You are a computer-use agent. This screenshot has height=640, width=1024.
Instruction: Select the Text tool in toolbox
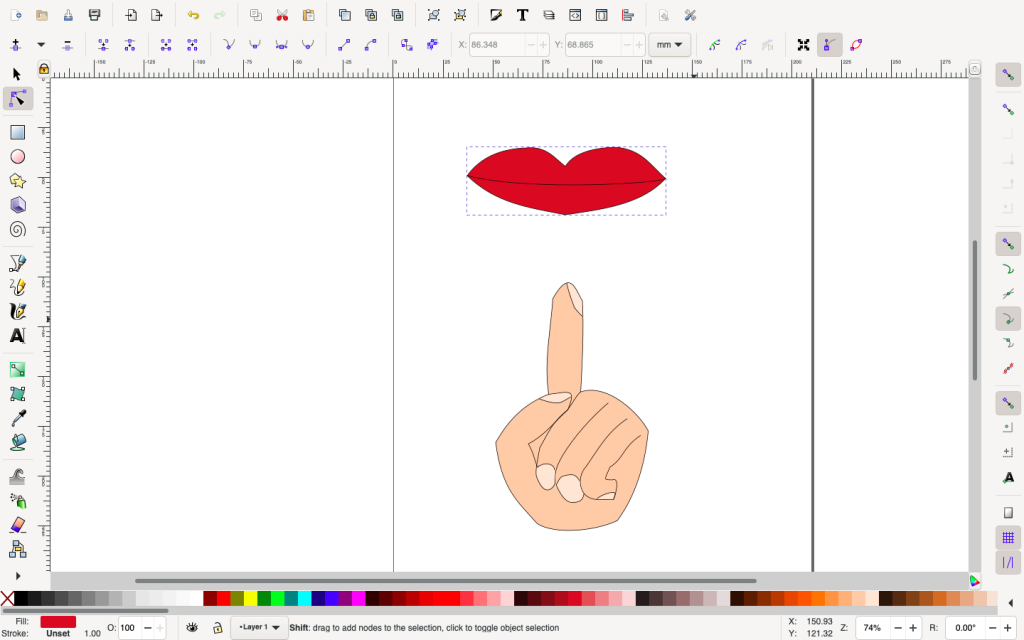[x=18, y=336]
